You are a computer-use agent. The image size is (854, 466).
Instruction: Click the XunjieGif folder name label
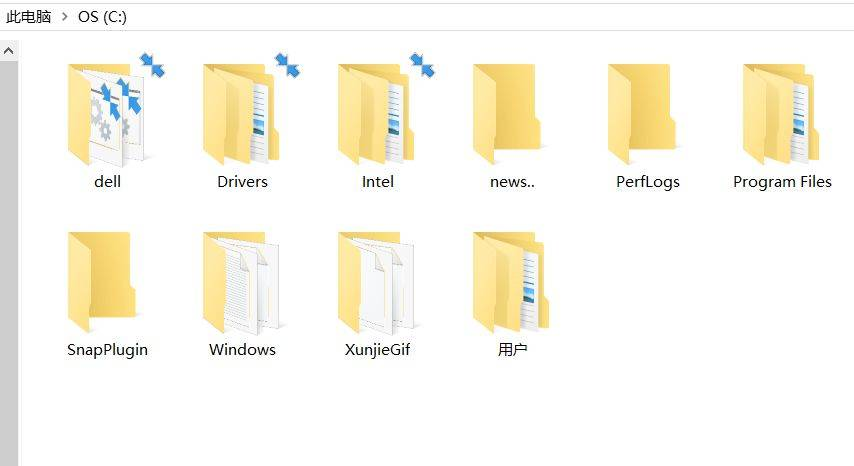[x=377, y=350]
